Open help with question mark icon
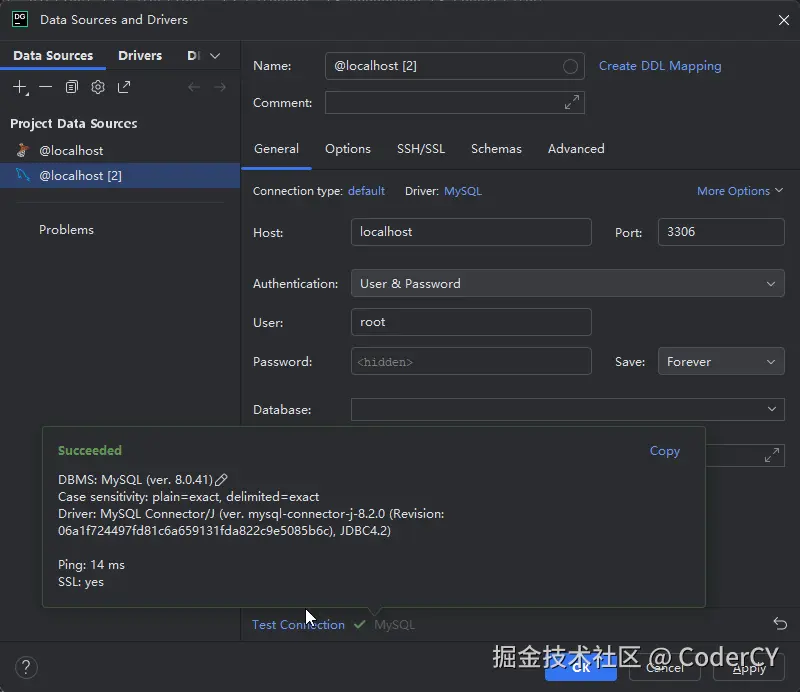The image size is (800, 692). pyautogui.click(x=26, y=668)
